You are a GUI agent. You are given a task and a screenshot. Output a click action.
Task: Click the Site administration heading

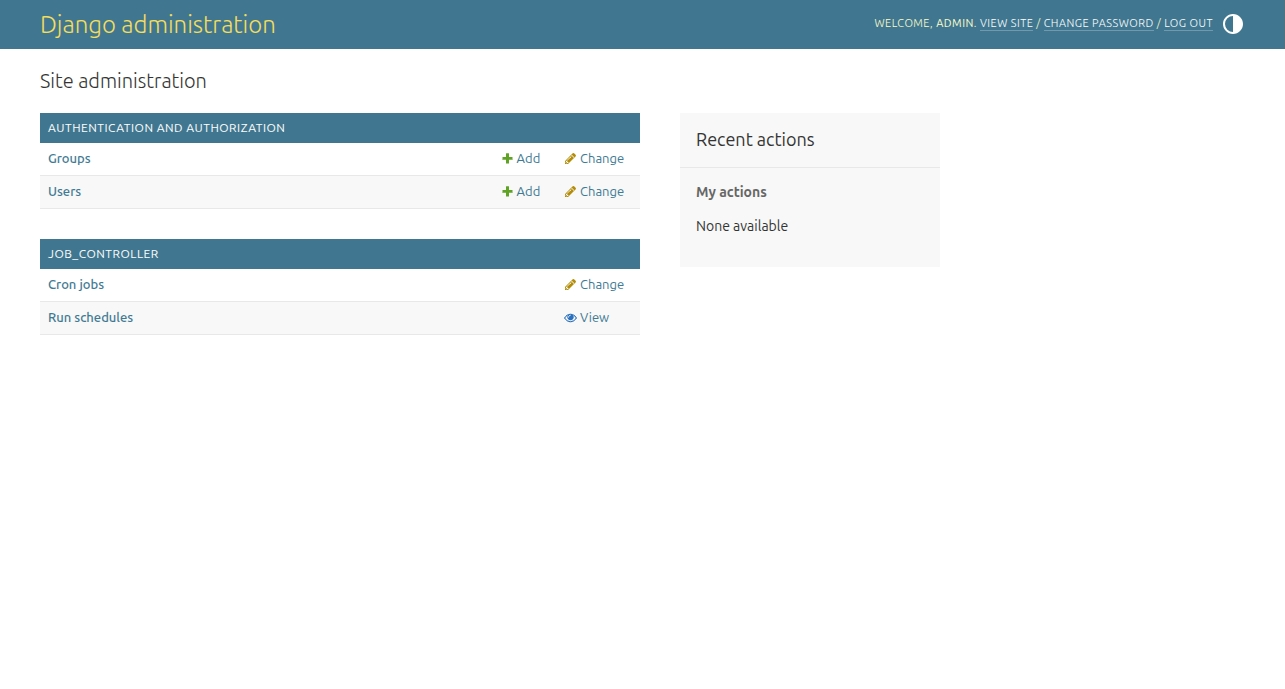123,81
